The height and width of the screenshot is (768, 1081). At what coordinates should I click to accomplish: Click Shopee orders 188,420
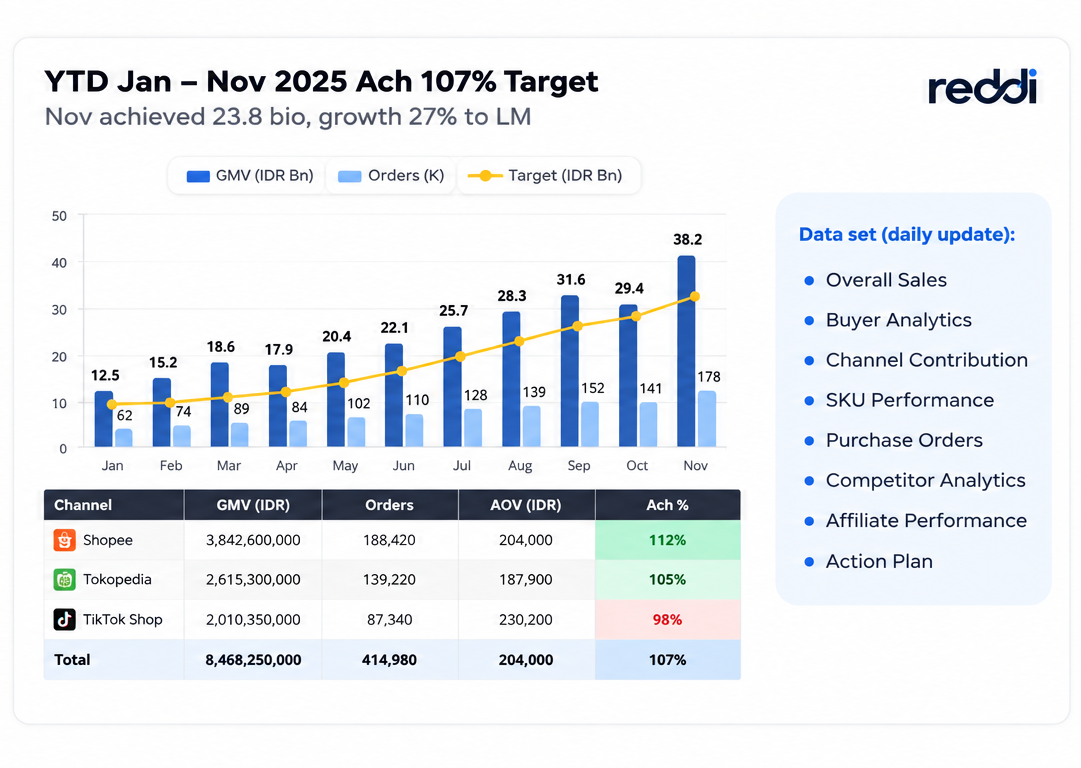click(x=390, y=540)
